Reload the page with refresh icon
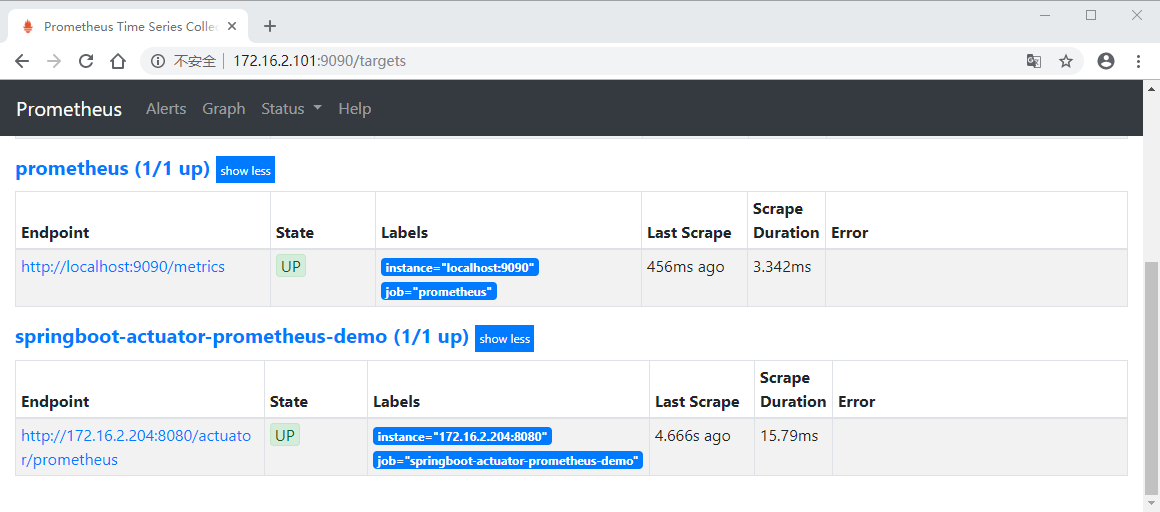The image size is (1160, 512). pos(86,61)
